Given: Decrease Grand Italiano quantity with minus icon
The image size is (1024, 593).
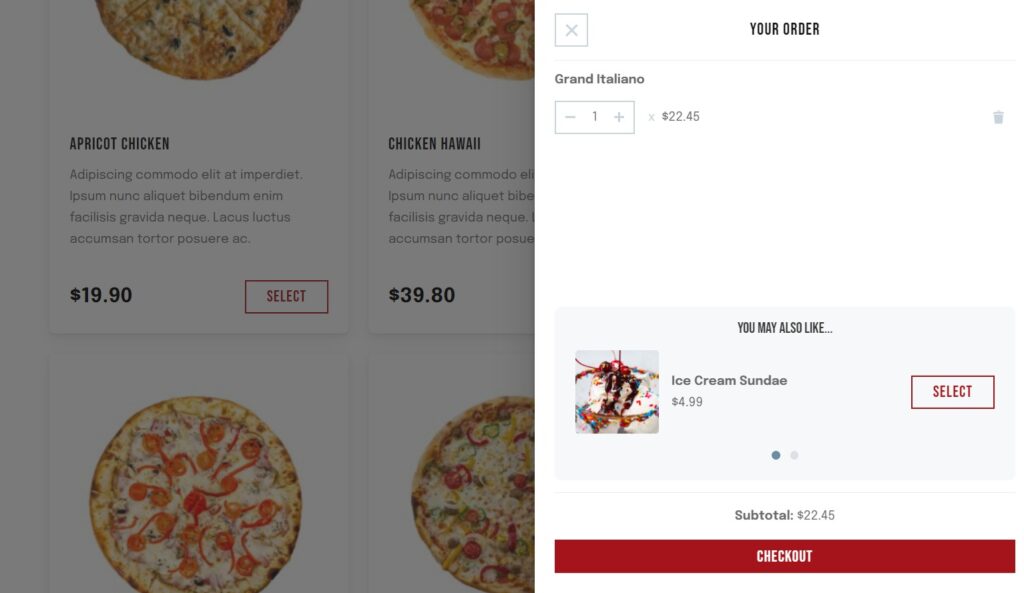Looking at the screenshot, I should pyautogui.click(x=570, y=117).
